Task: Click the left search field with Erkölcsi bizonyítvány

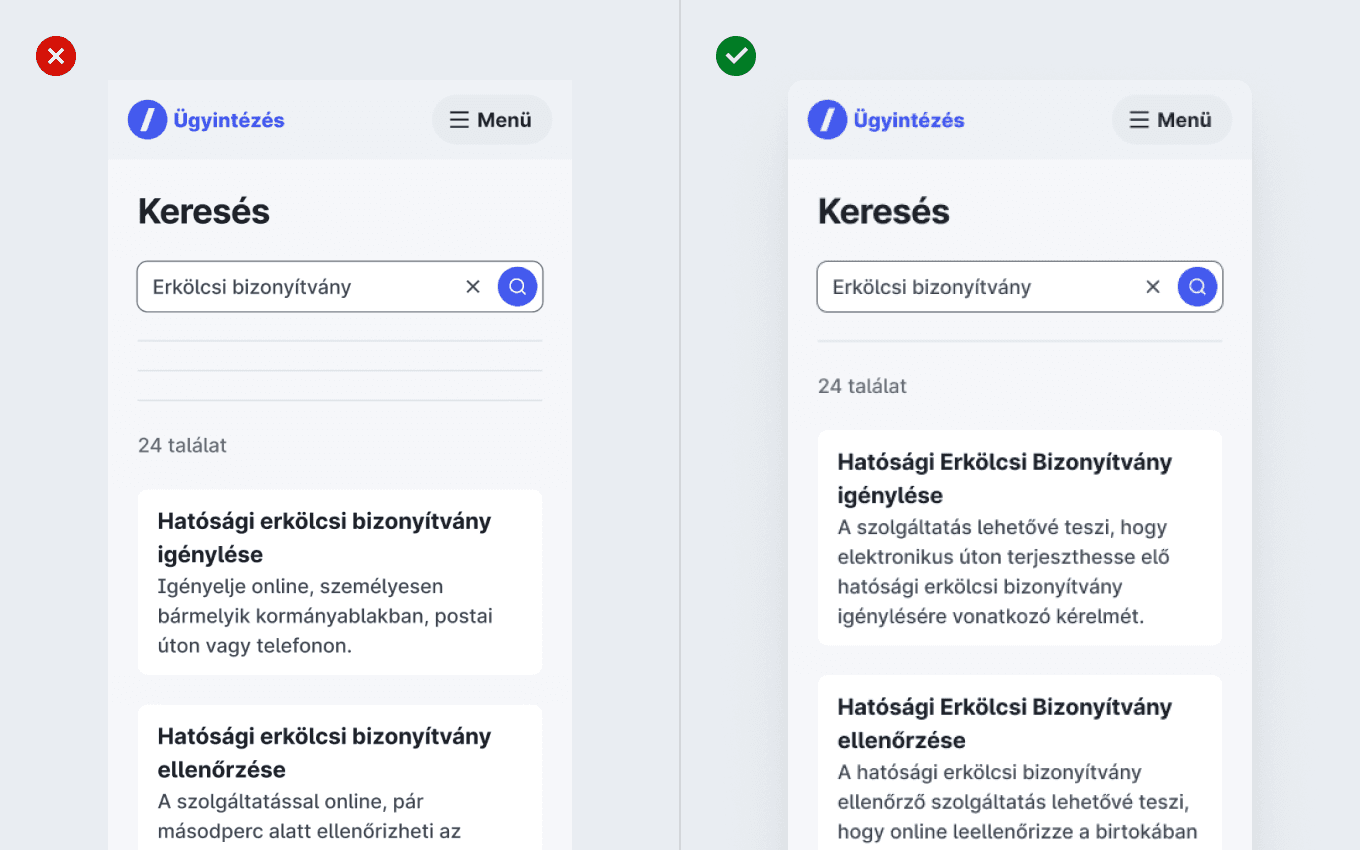Action: click(340, 287)
